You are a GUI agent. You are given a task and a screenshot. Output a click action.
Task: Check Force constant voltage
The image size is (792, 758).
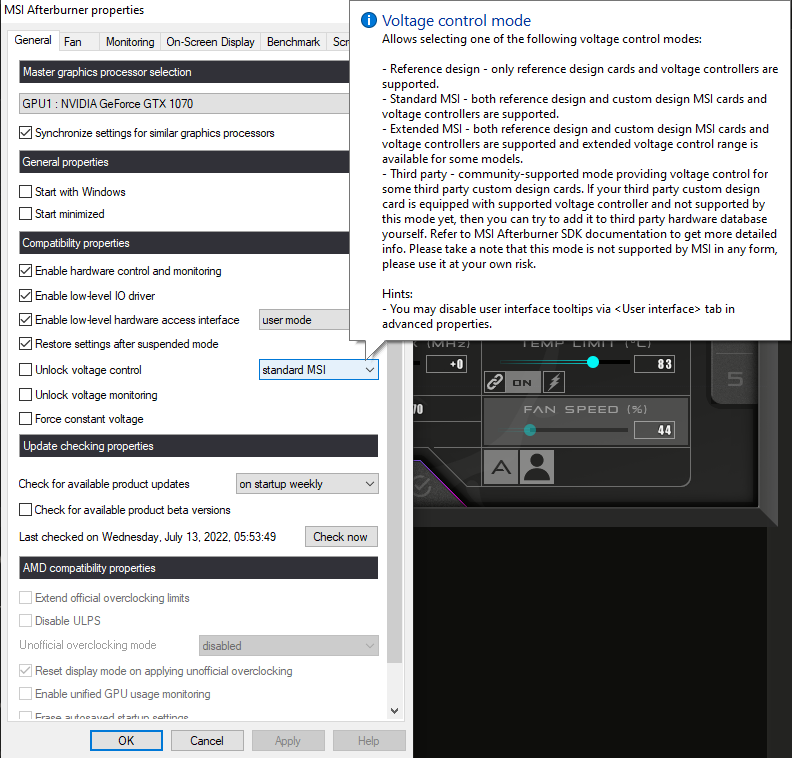(x=25, y=419)
